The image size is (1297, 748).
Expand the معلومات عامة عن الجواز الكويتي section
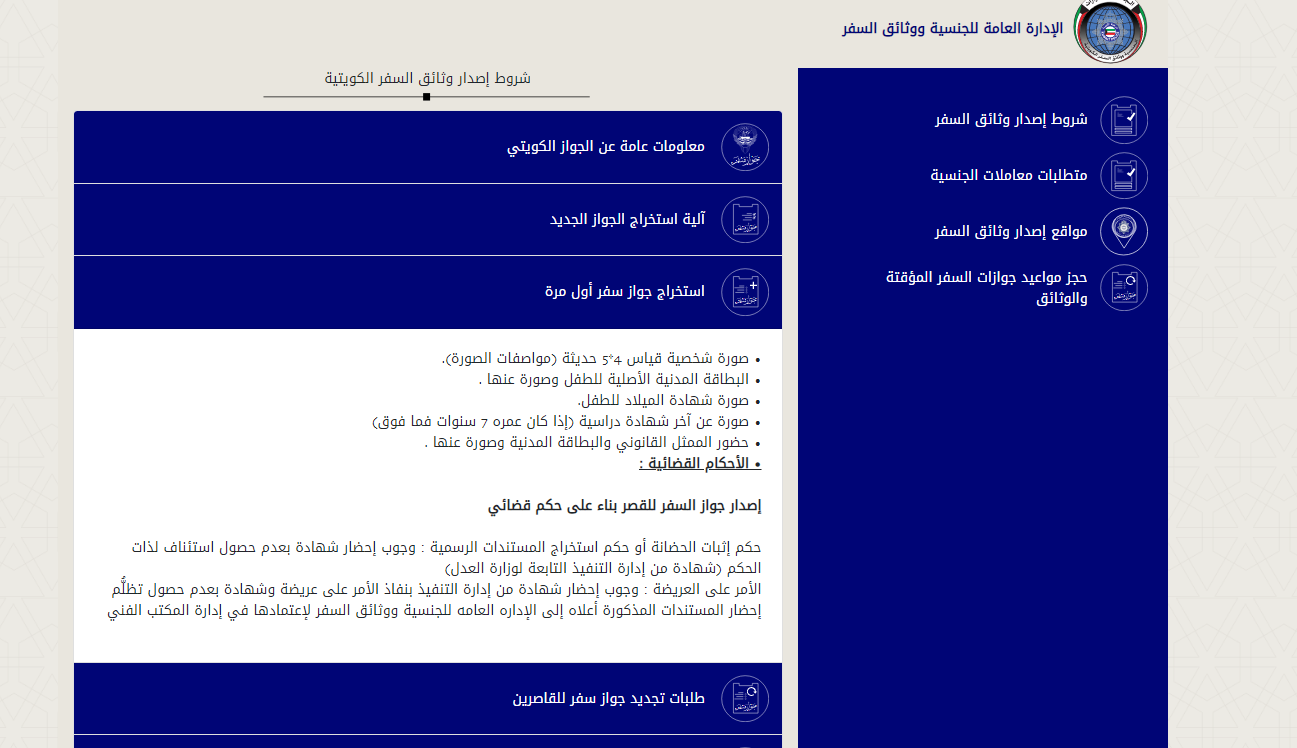tap(606, 147)
